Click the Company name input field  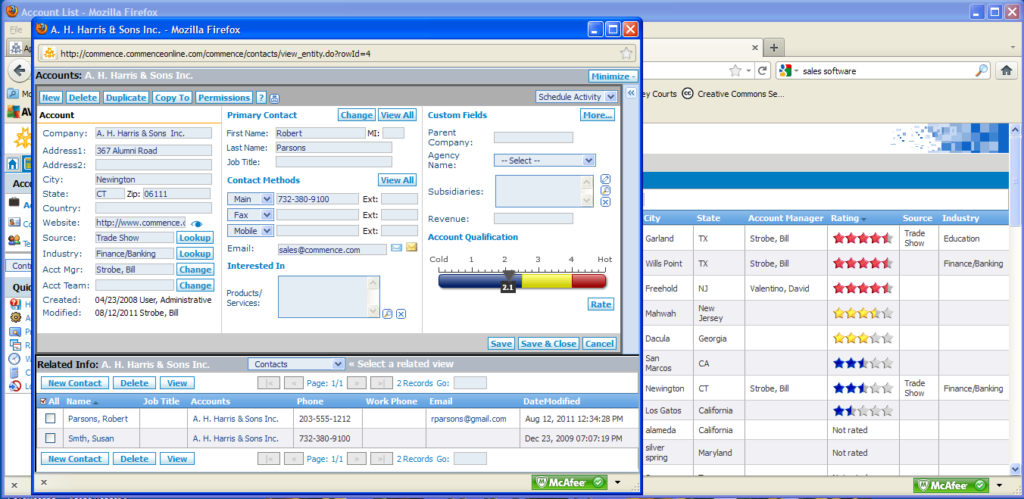coord(153,133)
